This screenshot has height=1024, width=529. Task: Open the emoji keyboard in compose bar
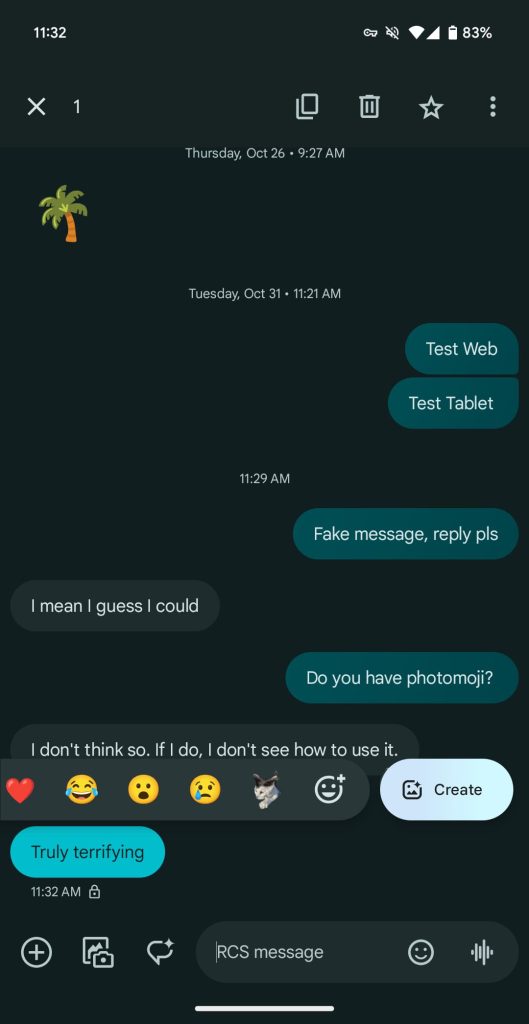tap(421, 952)
